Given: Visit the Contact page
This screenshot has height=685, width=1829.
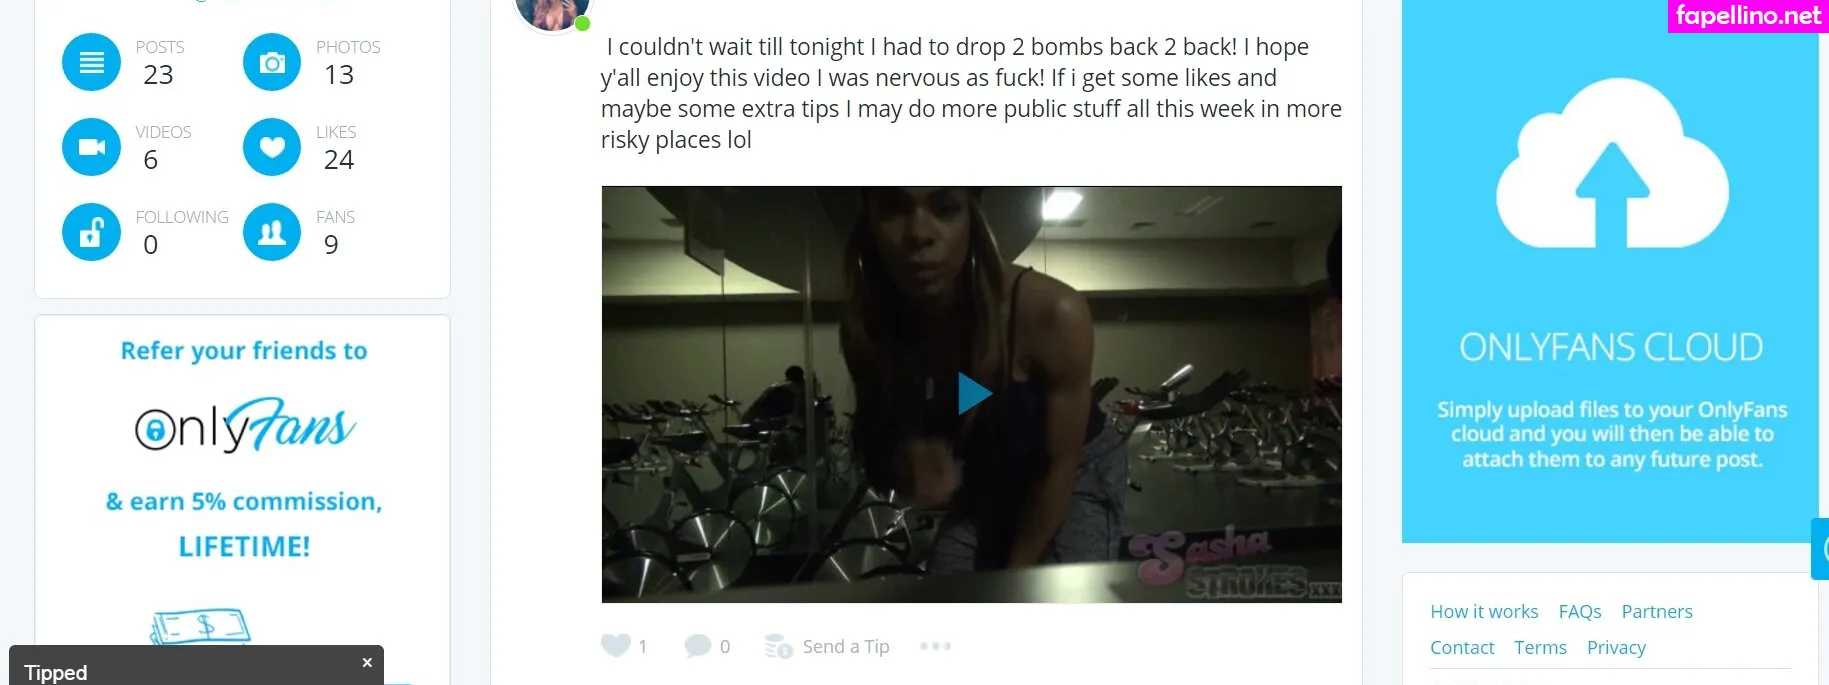Looking at the screenshot, I should pos(1462,647).
